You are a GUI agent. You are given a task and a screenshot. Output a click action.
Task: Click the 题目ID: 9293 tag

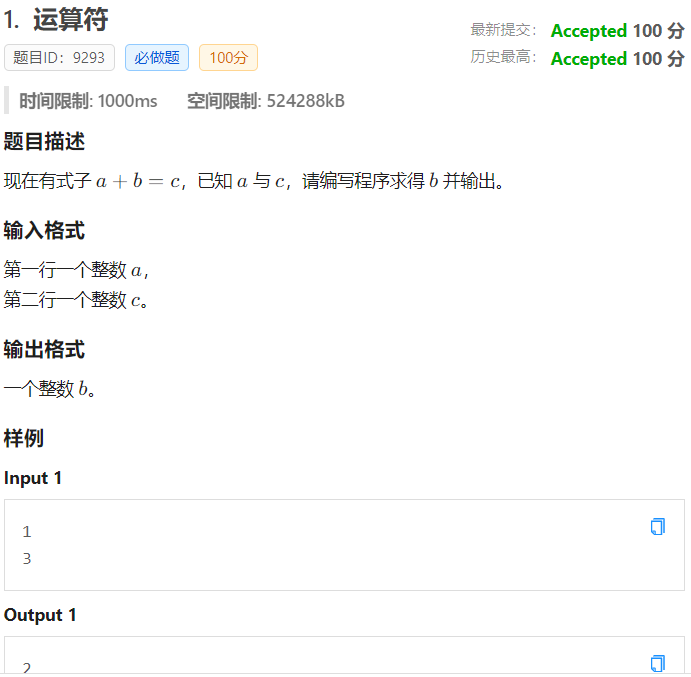(59, 57)
